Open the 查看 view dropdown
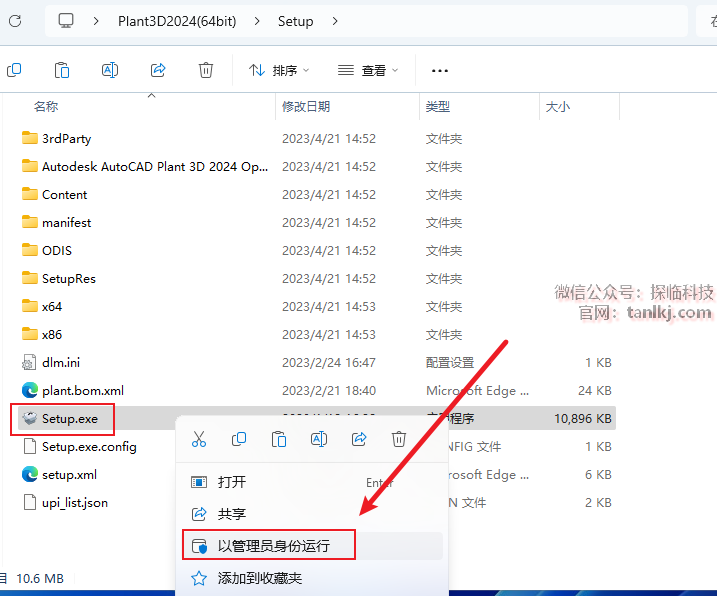 (x=368, y=70)
